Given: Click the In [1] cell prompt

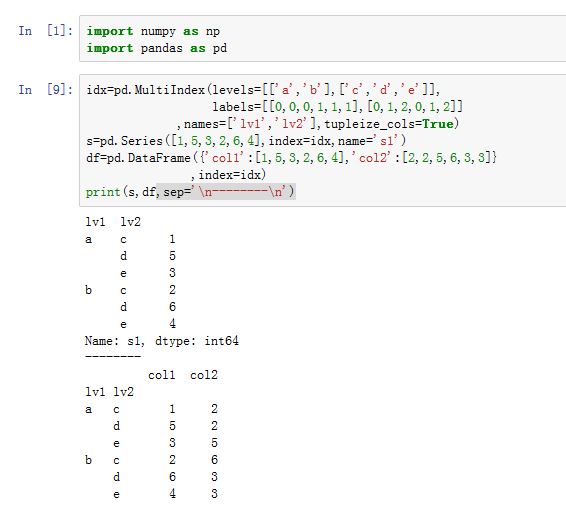Looking at the screenshot, I should (45, 31).
